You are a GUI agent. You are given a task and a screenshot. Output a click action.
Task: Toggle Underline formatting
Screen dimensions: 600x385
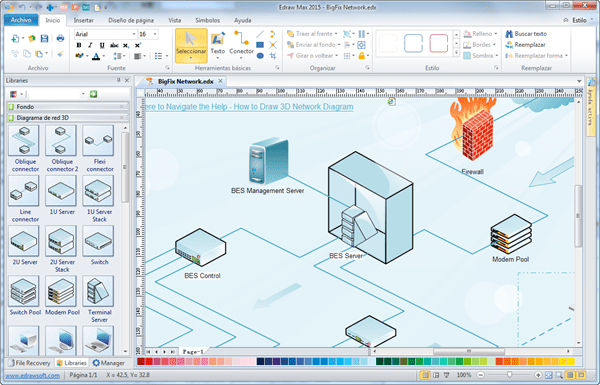tap(102, 45)
